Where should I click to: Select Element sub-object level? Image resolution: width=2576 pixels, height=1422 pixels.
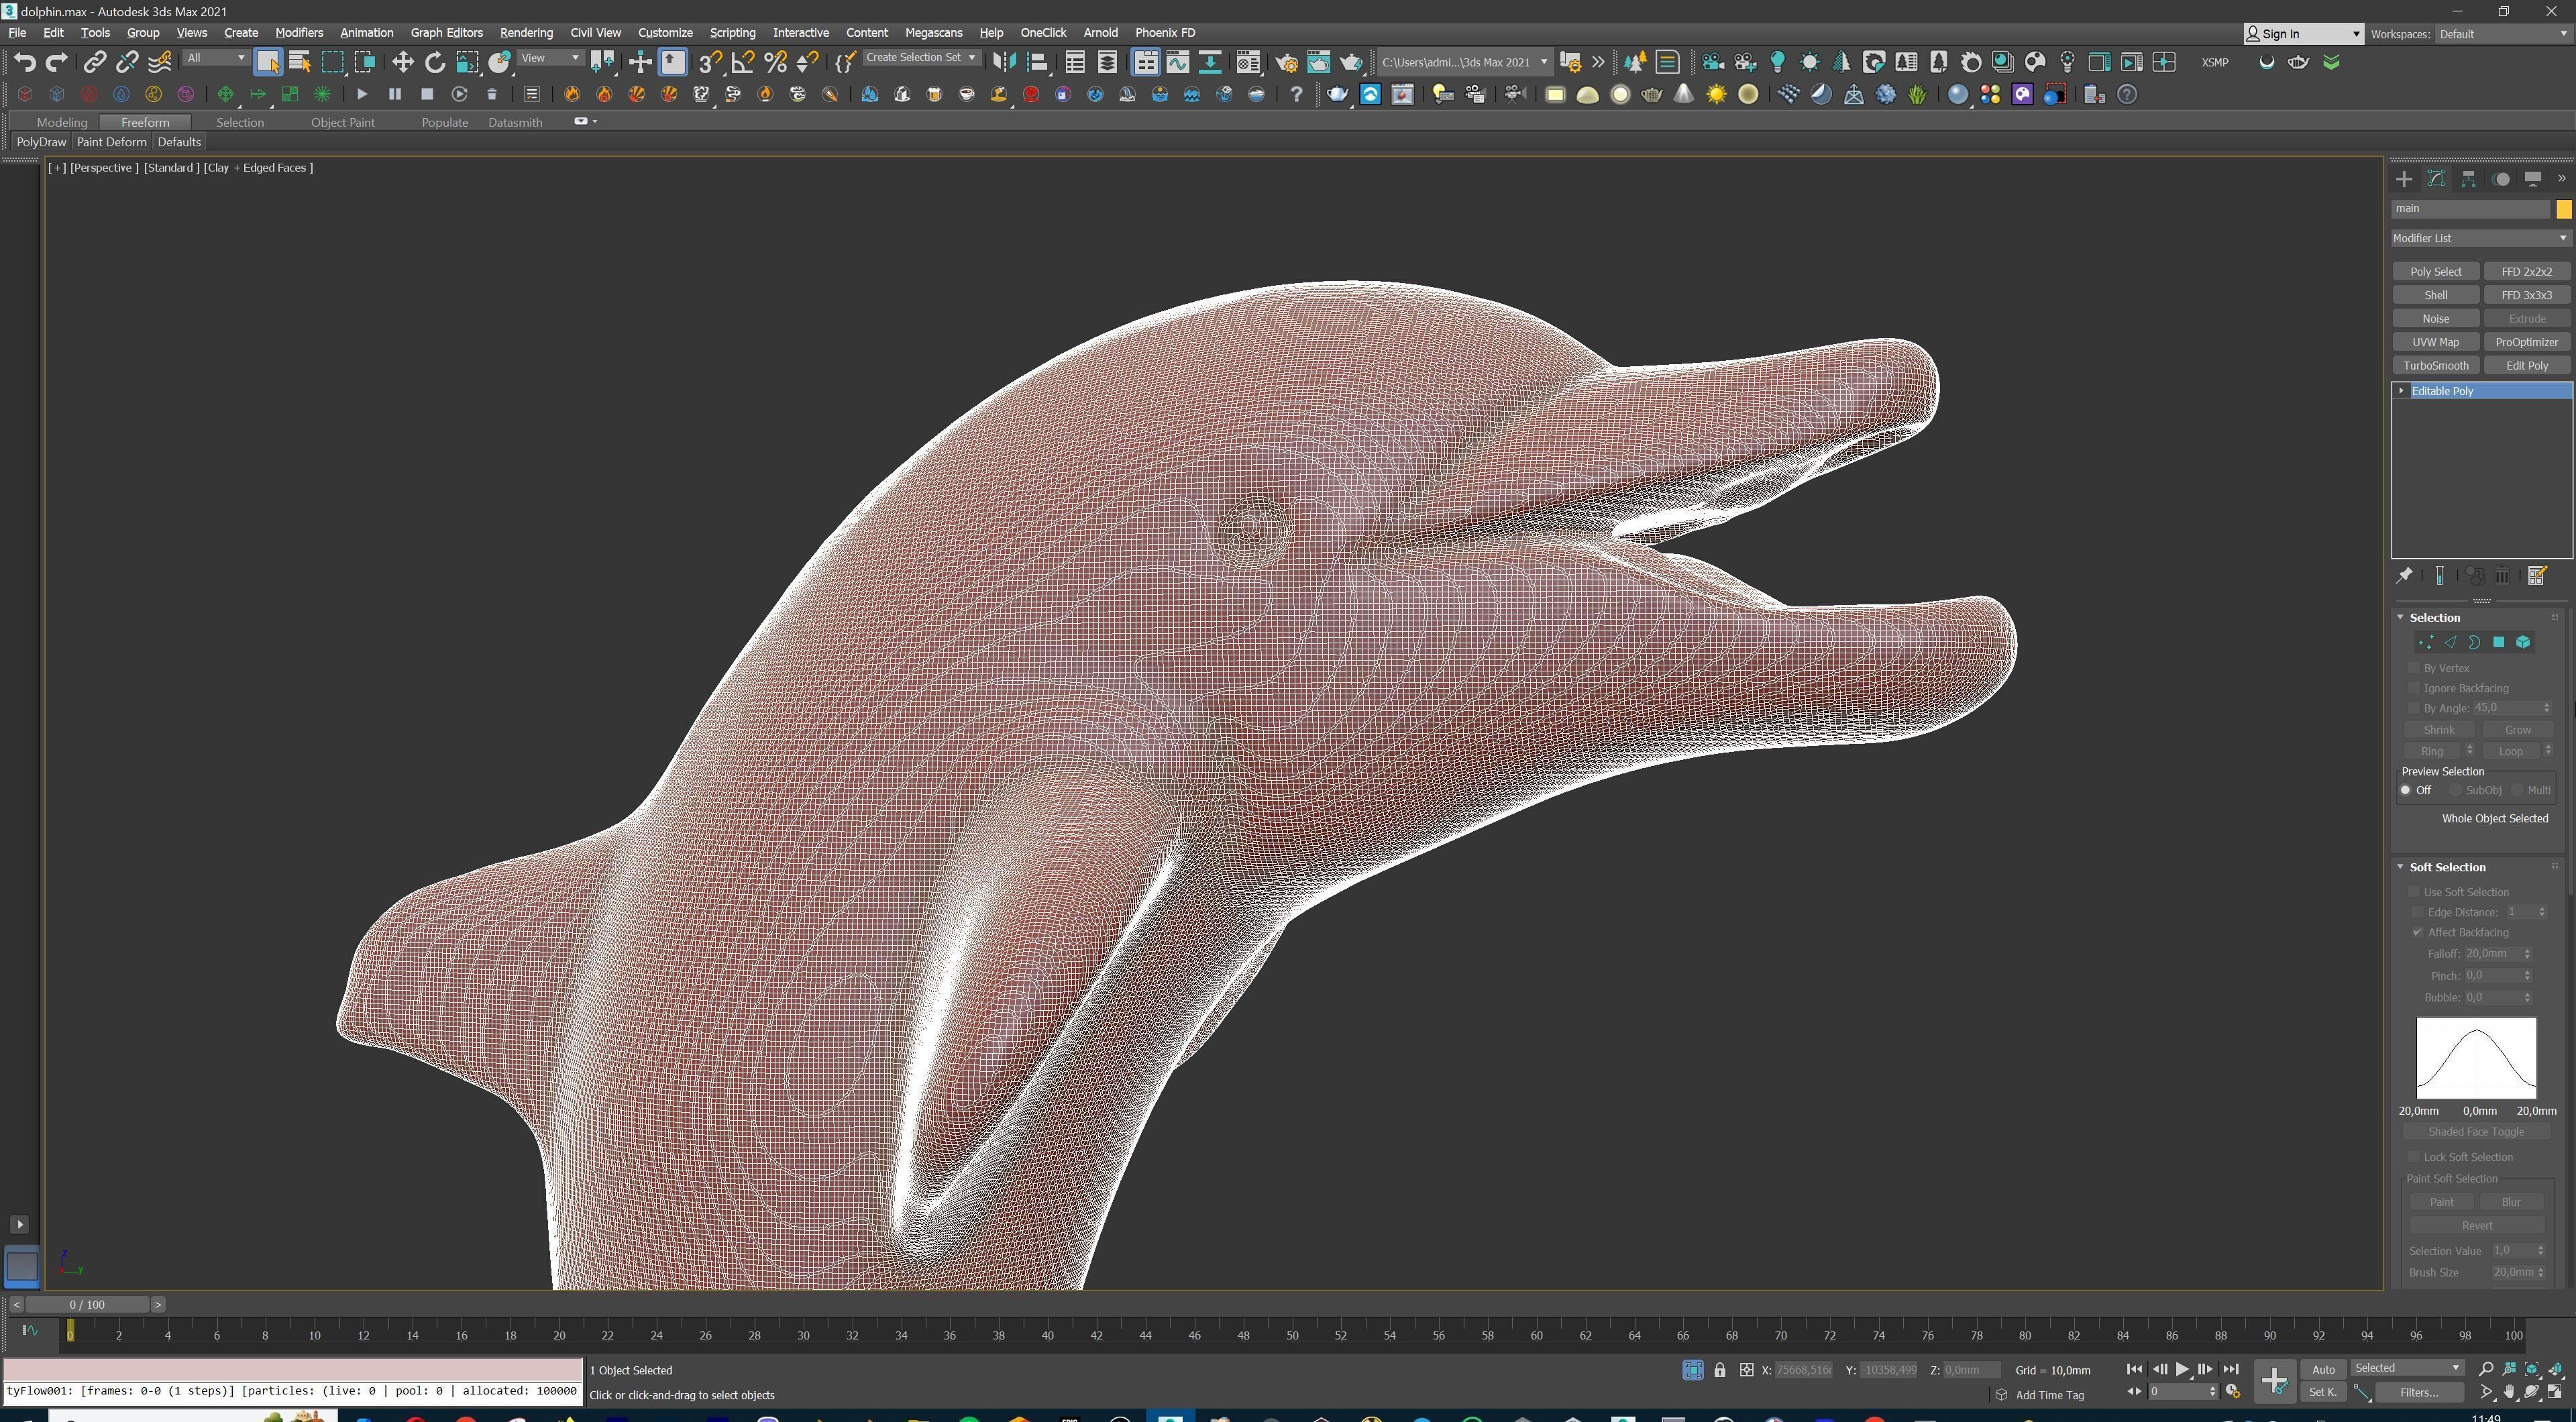click(2523, 642)
